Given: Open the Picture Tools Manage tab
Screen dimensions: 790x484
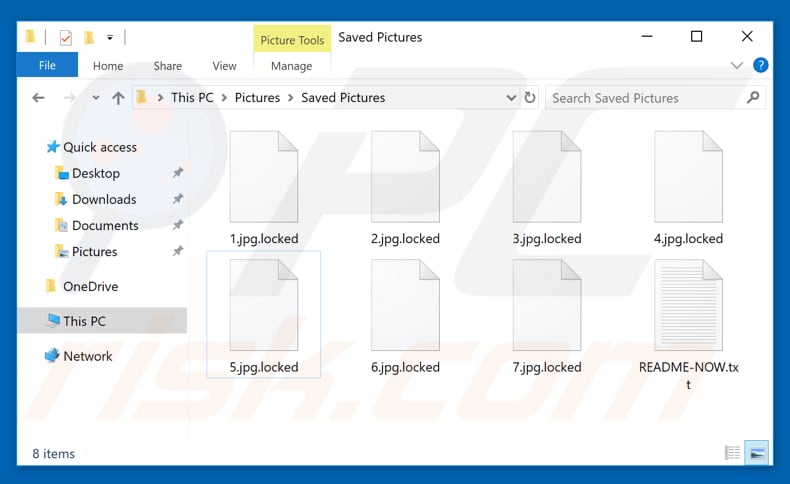Looking at the screenshot, I should click(x=291, y=66).
